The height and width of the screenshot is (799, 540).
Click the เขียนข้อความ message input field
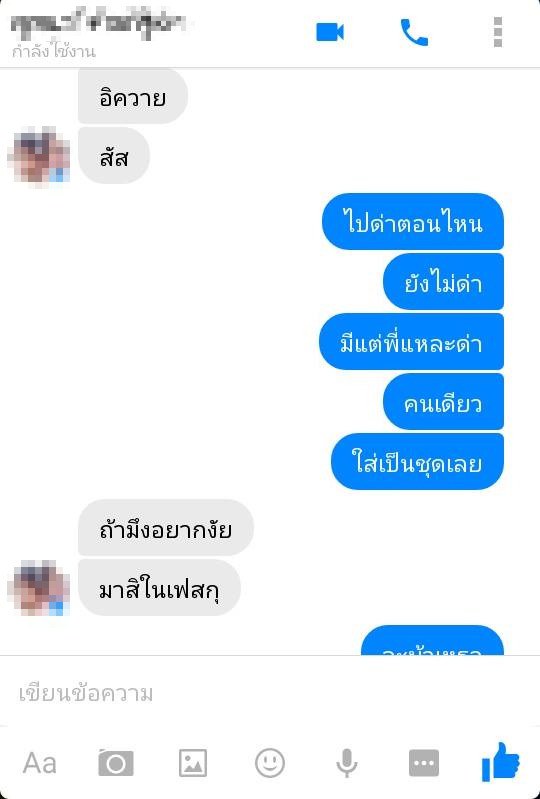[x=270, y=694]
